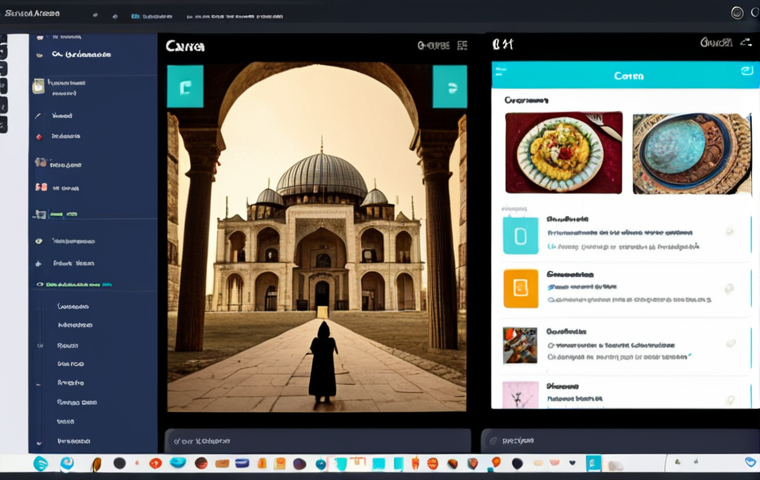Click the teal square button at the mosque photo's top-right
This screenshot has width=760, height=480.
coord(450,87)
